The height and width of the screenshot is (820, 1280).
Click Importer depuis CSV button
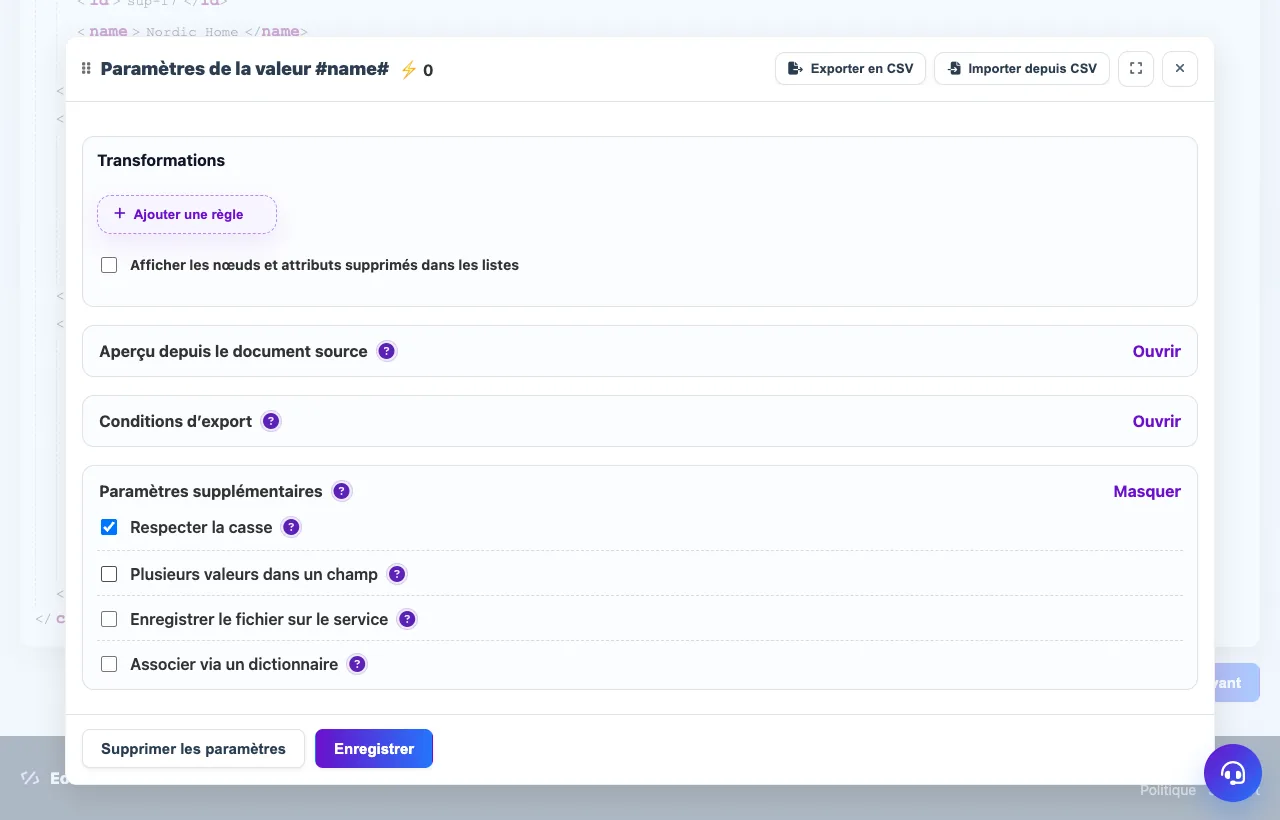[1022, 69]
